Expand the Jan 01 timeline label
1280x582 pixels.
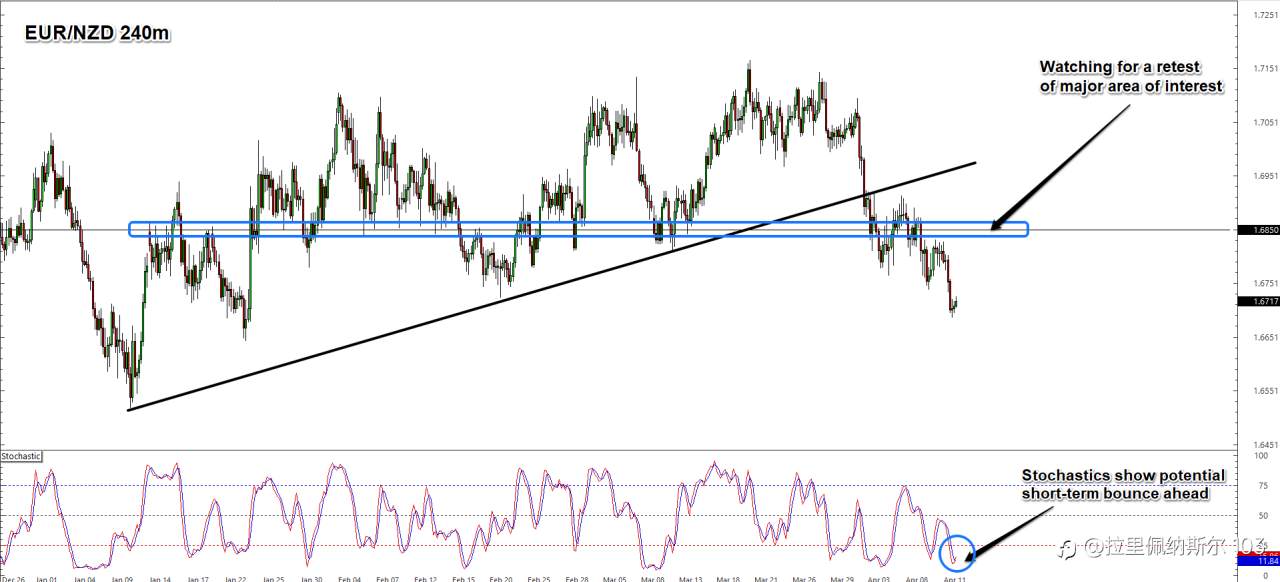coord(47,578)
